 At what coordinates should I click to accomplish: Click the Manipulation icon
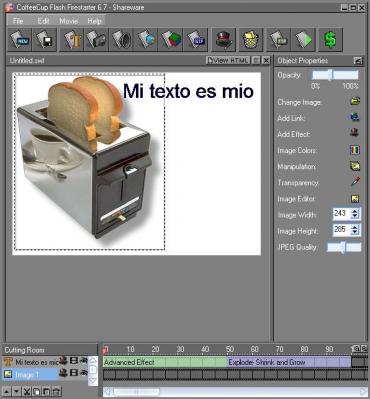coord(355,166)
